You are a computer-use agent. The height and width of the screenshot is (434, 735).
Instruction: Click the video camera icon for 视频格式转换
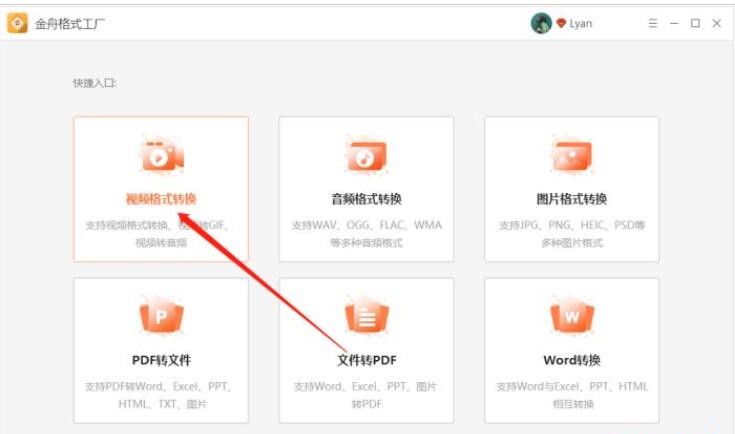coord(161,157)
